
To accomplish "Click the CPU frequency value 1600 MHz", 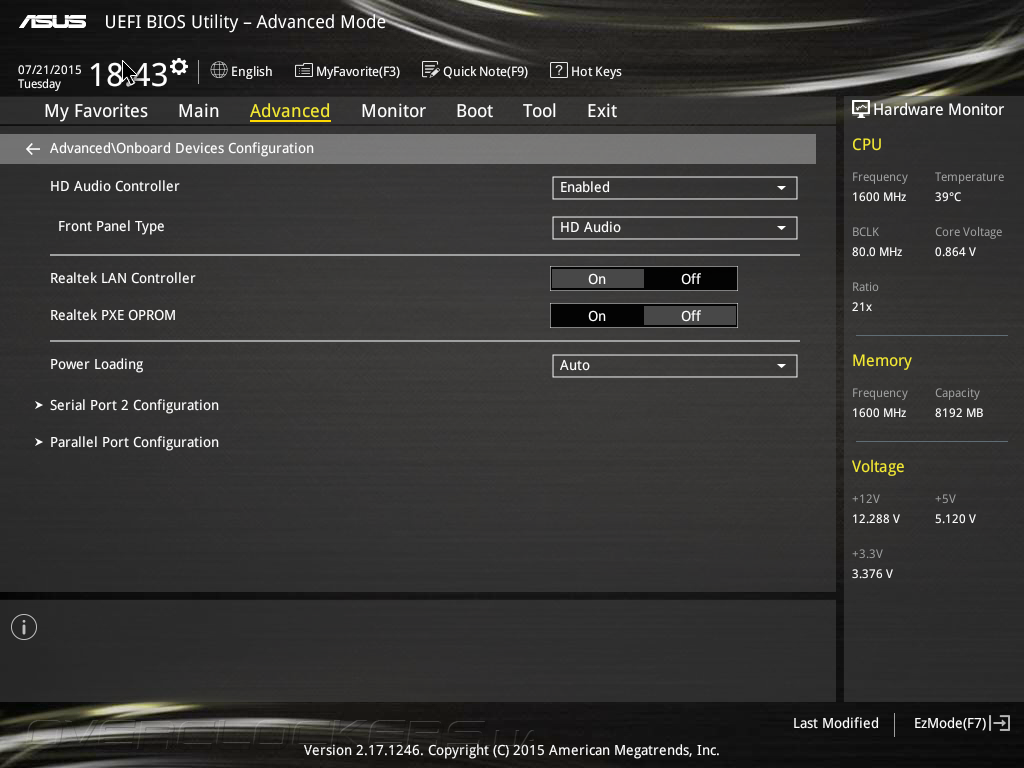I will pos(879,197).
